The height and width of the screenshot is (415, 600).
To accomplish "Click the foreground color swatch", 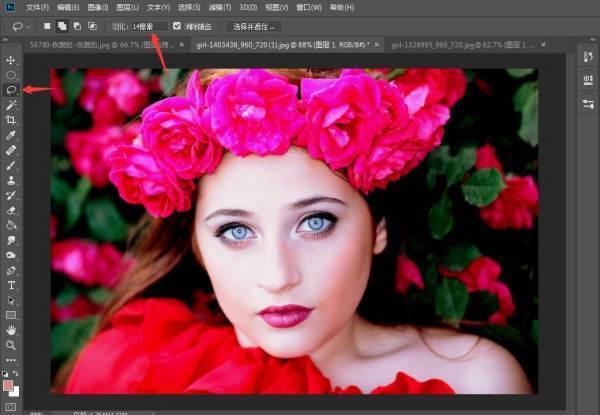I will [9, 384].
